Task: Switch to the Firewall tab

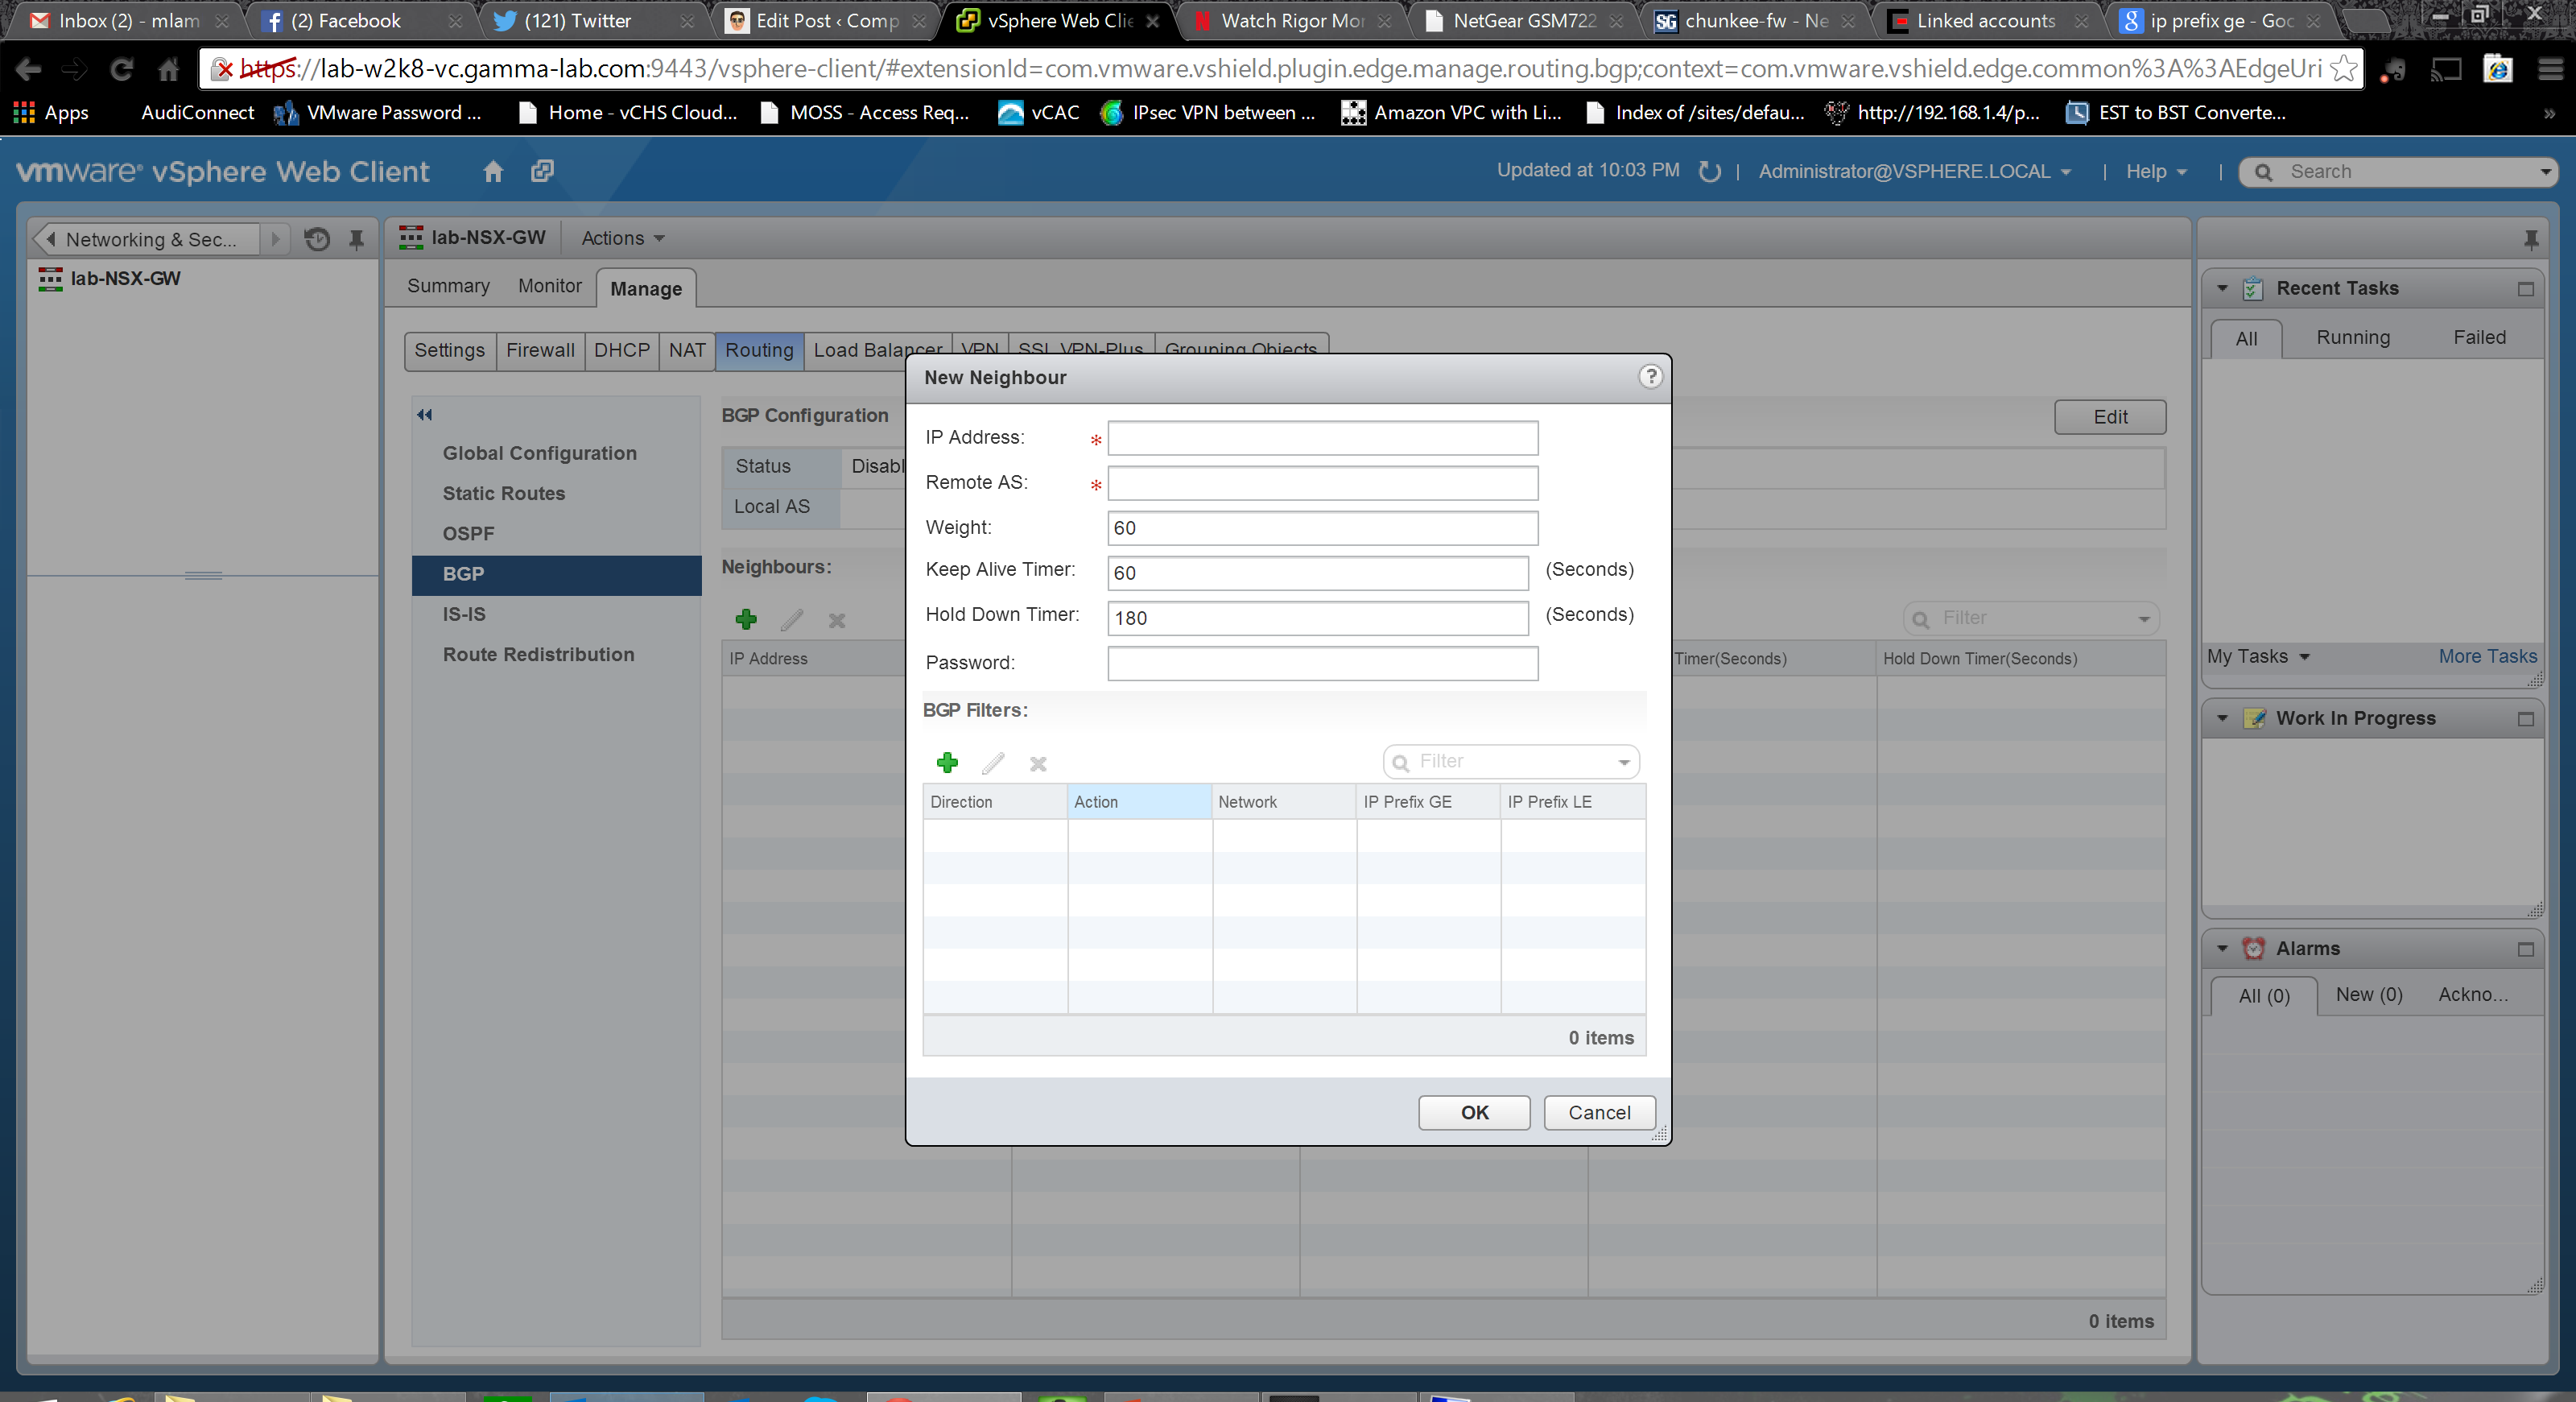Action: pos(539,350)
